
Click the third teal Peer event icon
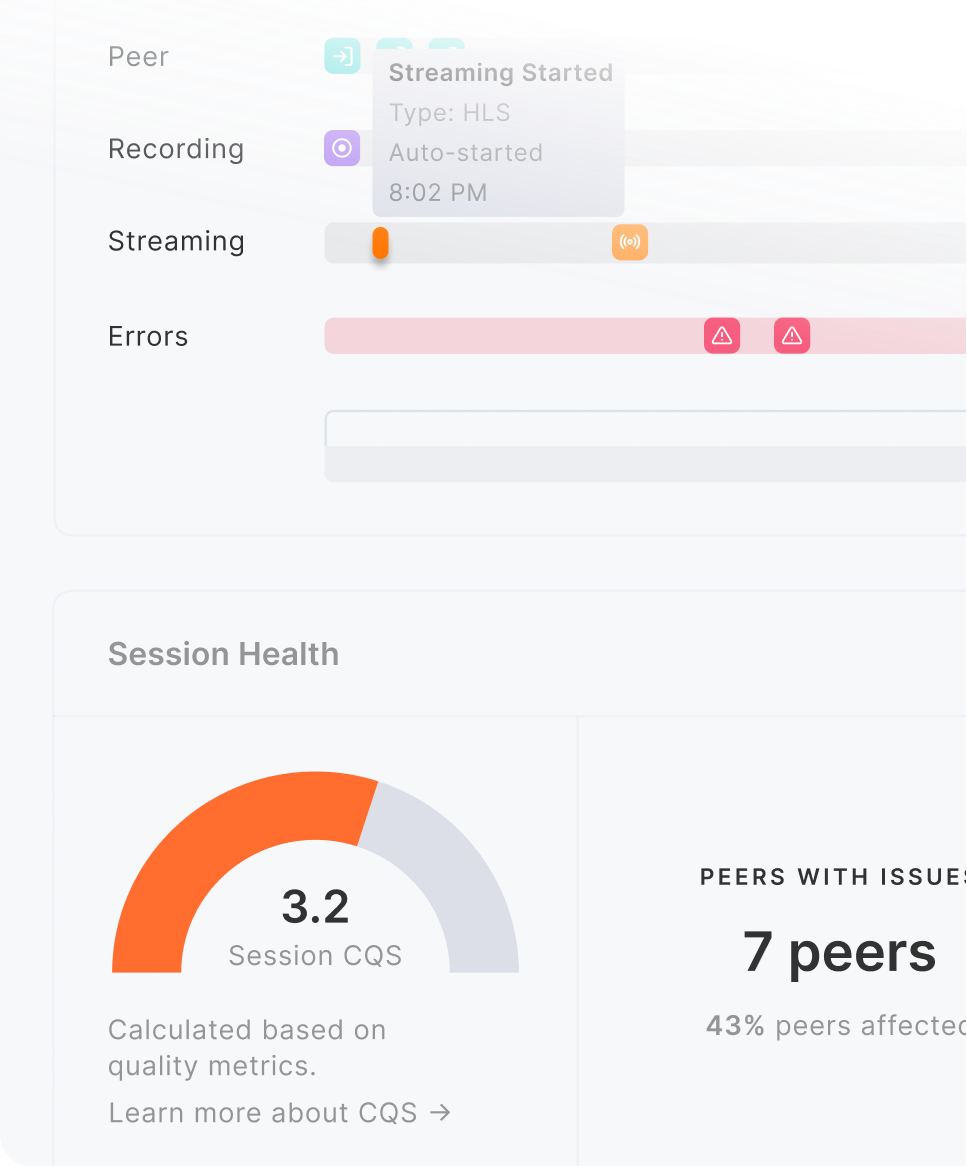point(447,44)
